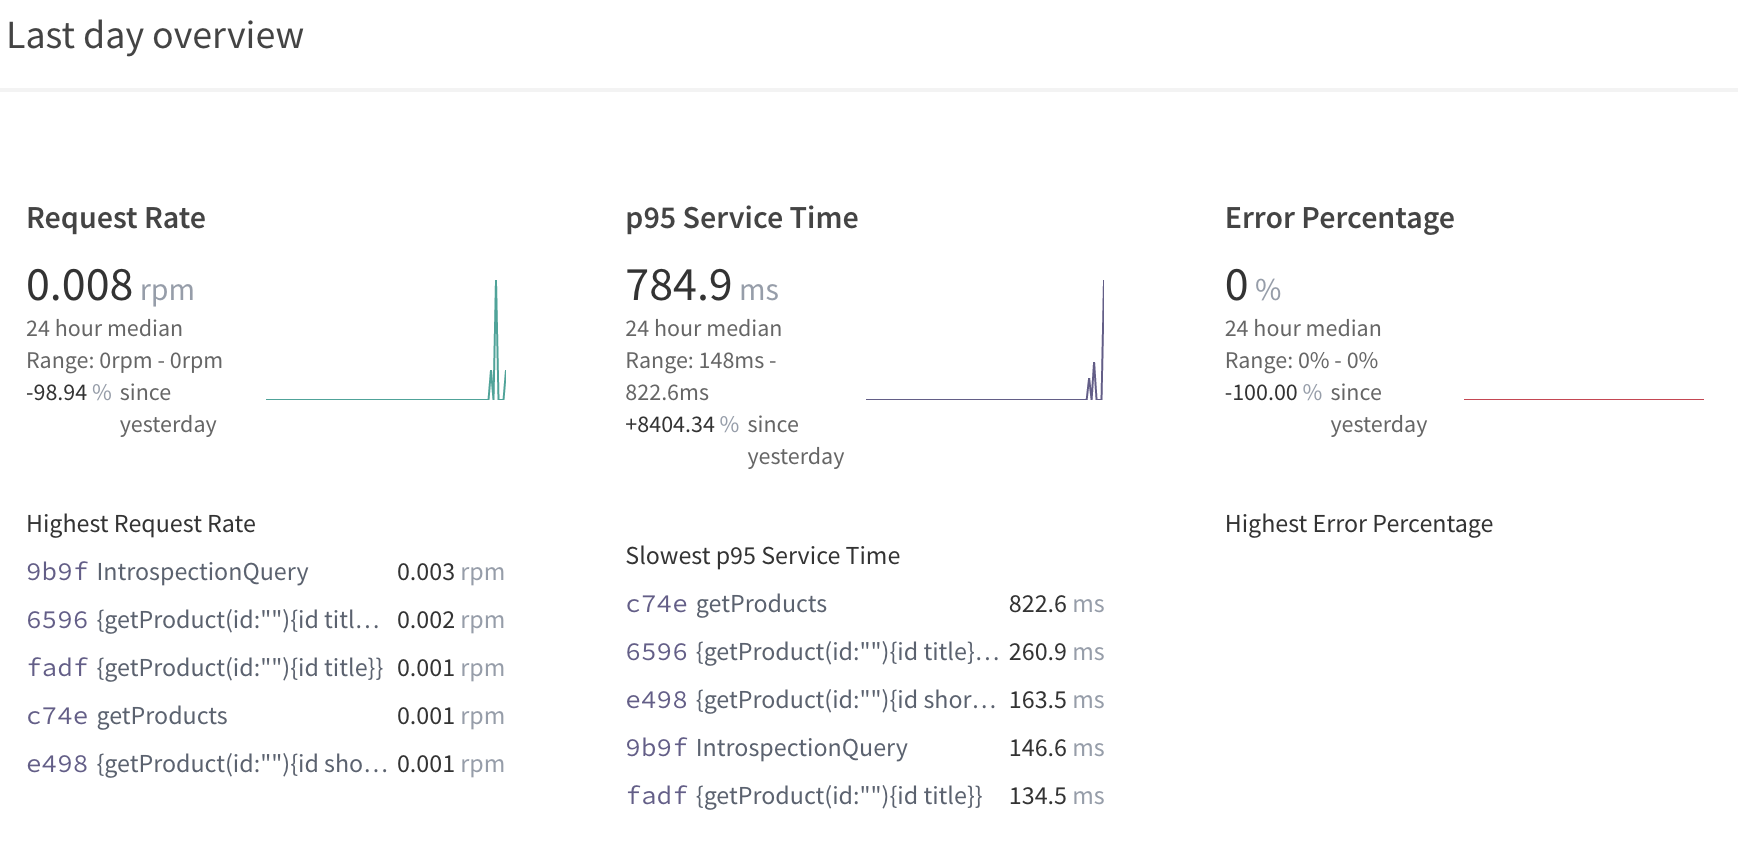
Task: Click the Error Percentage sparkline line
Action: coord(1583,399)
